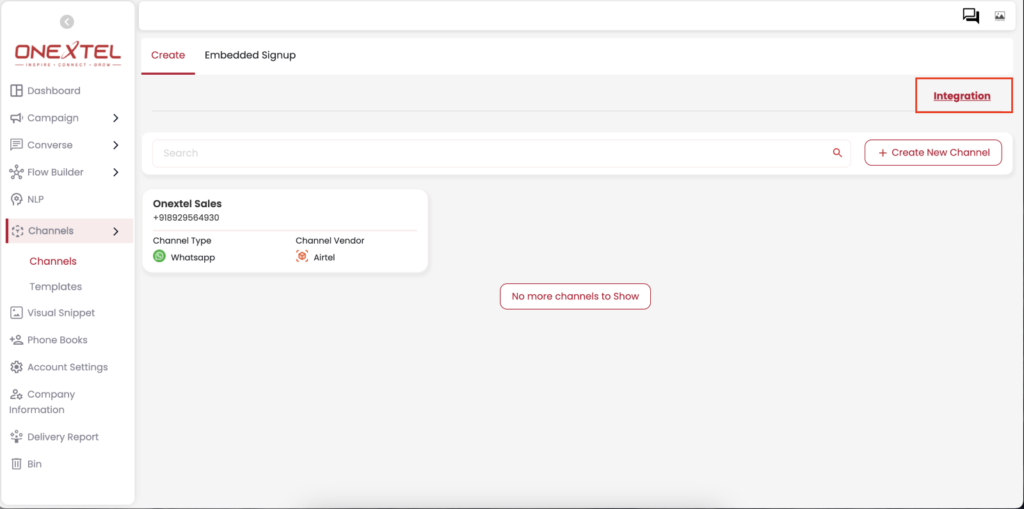Viewport: 1024px width, 509px height.
Task: Open the NLP menu item
Action: (x=35, y=199)
